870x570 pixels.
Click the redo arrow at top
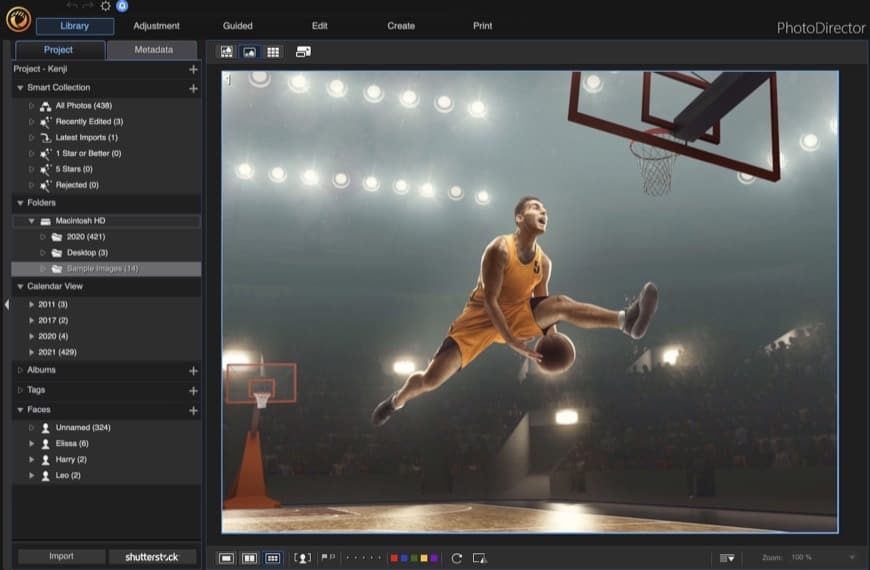[x=88, y=6]
